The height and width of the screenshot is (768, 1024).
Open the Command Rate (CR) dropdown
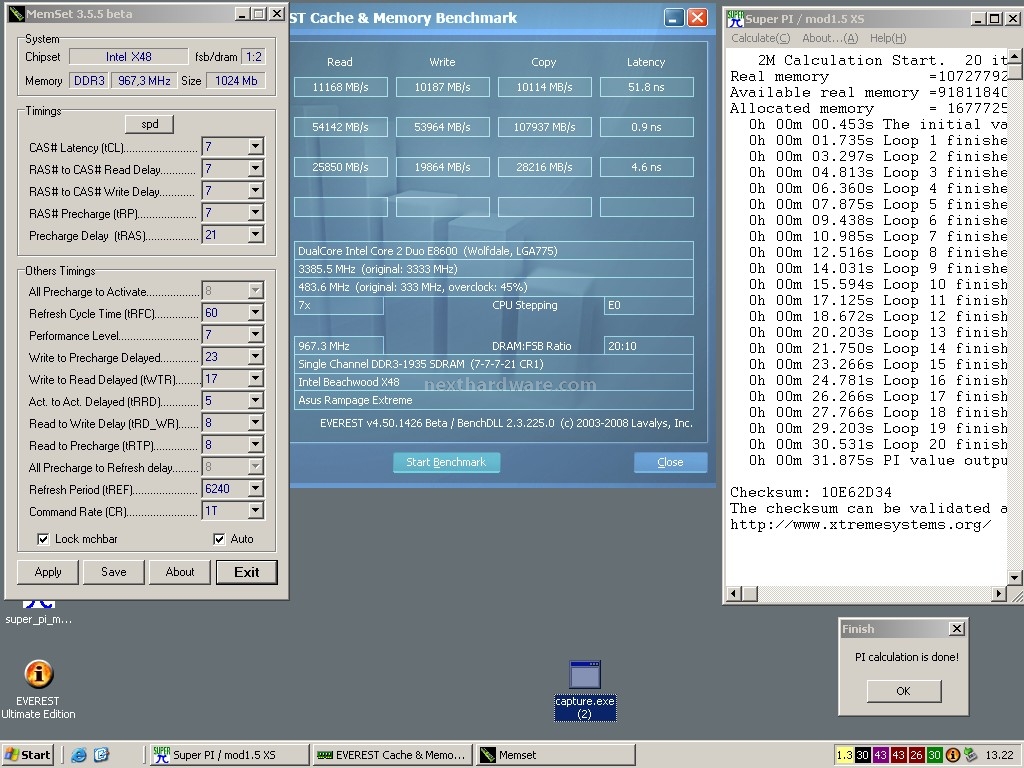255,511
